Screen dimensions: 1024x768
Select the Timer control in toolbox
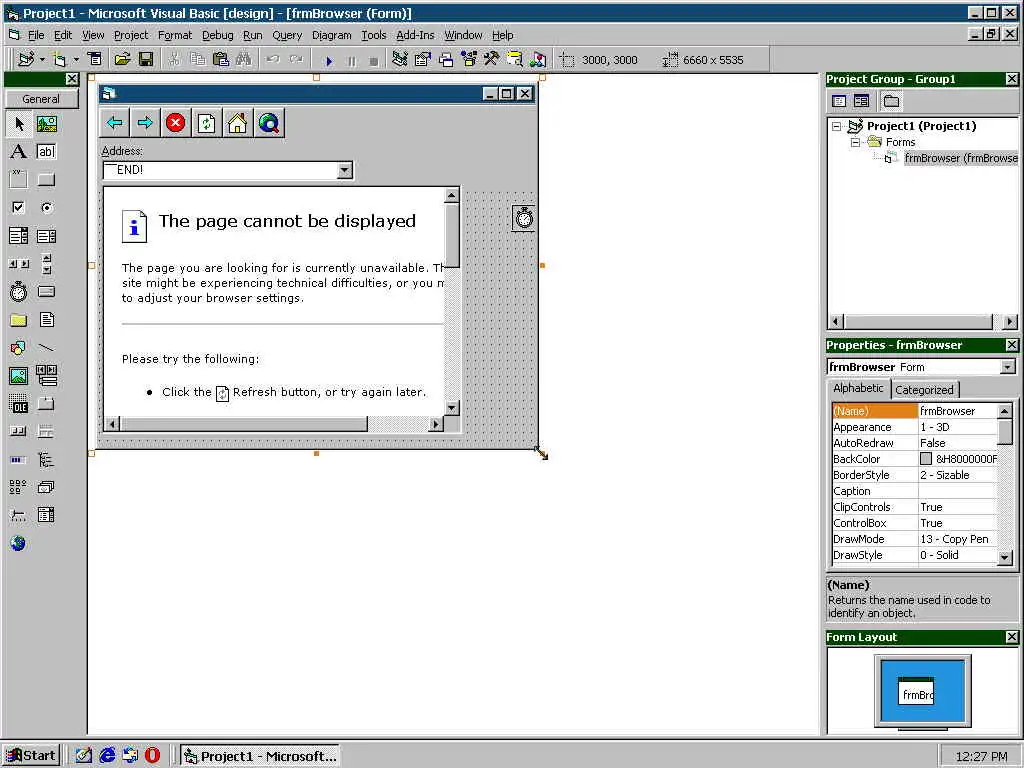tap(18, 291)
